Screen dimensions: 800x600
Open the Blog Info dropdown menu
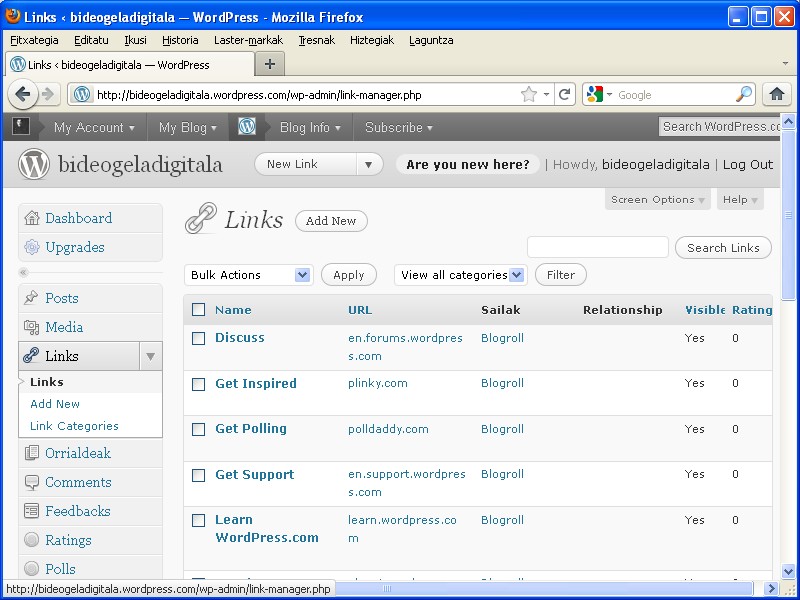click(x=310, y=127)
